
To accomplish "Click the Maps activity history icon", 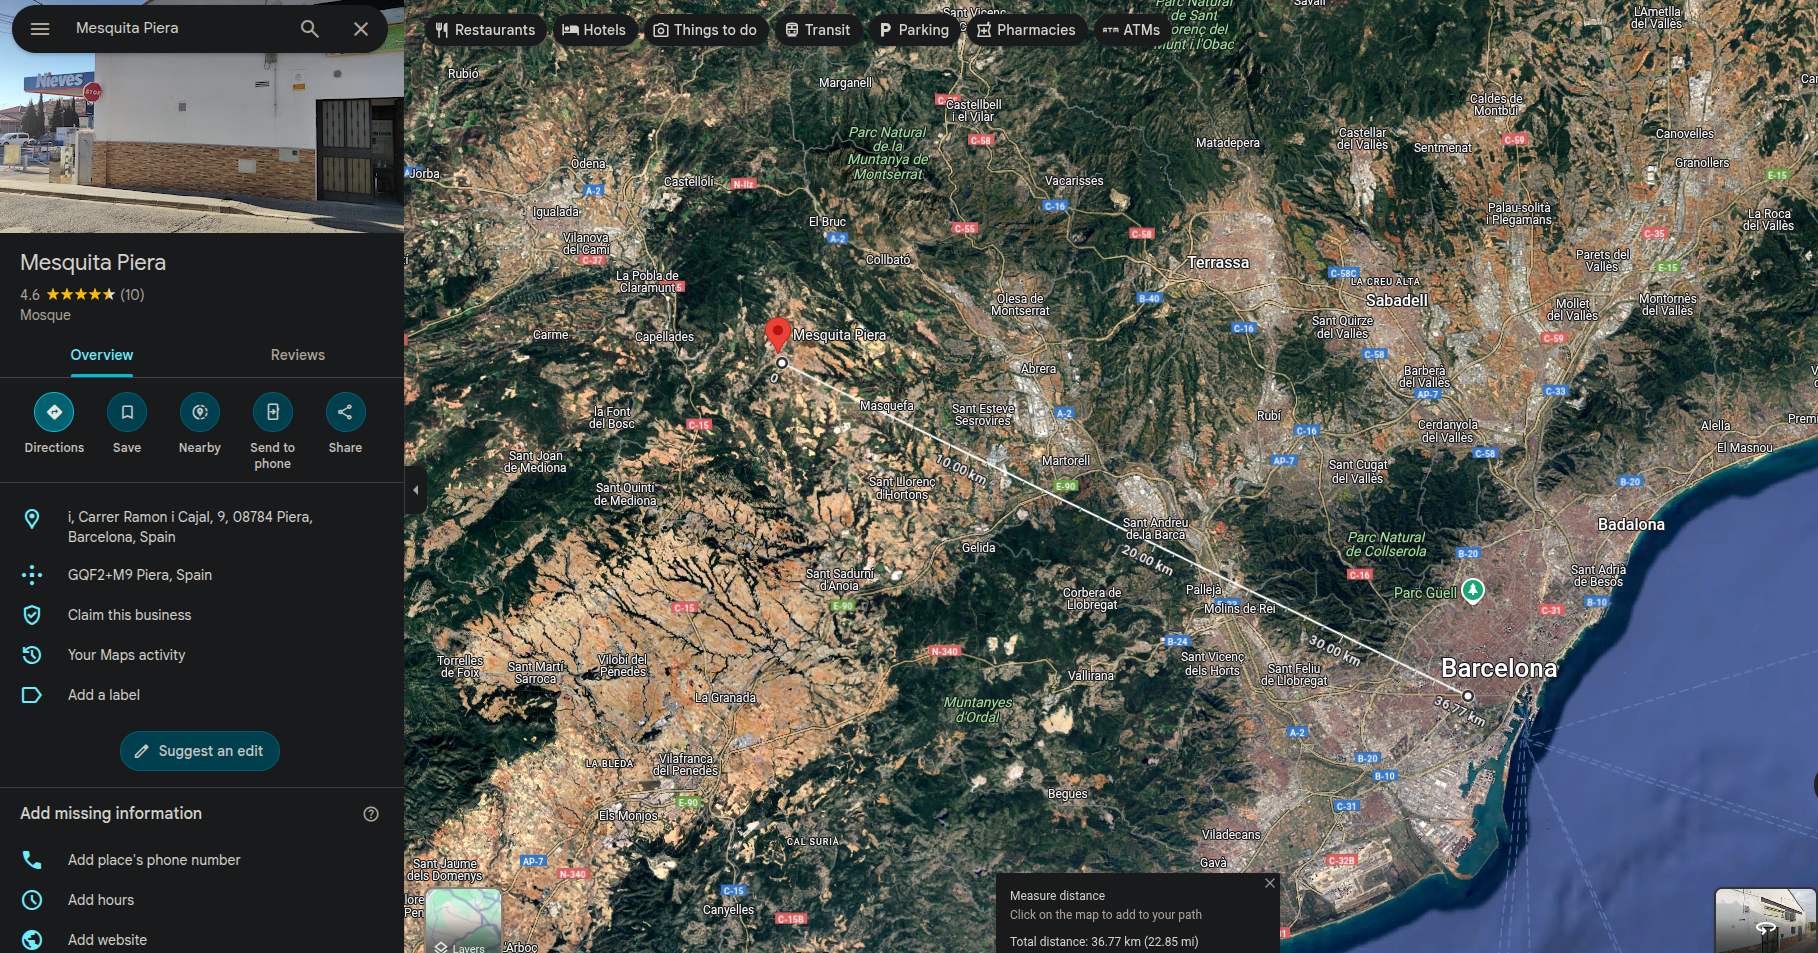I will coord(32,655).
